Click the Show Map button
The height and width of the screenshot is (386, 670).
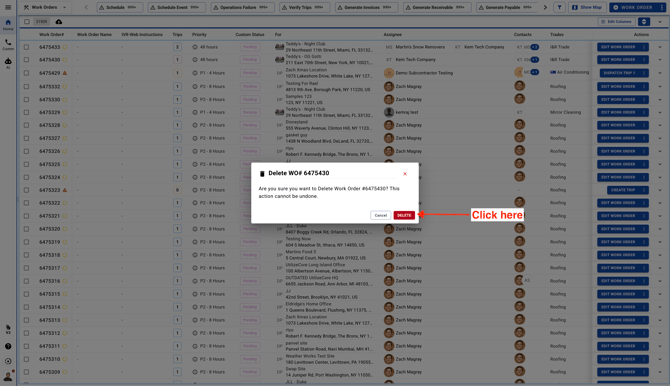pyautogui.click(x=587, y=7)
